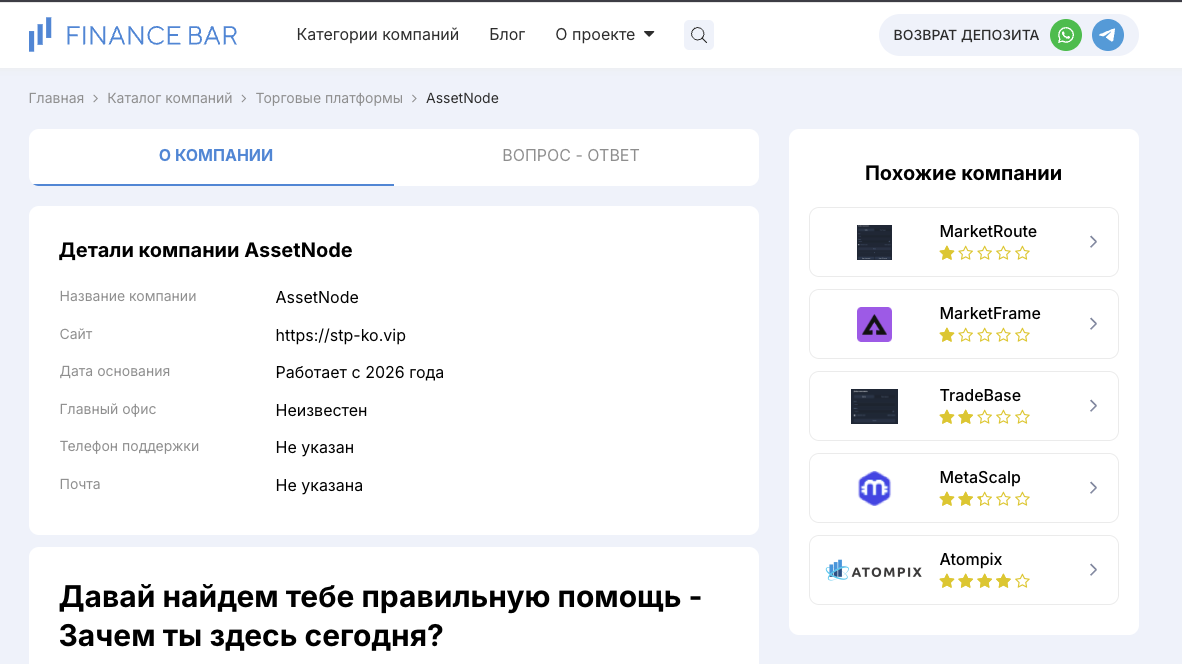Open the MetaScalp company name link
Viewport: 1182px width, 664px height.
980,478
